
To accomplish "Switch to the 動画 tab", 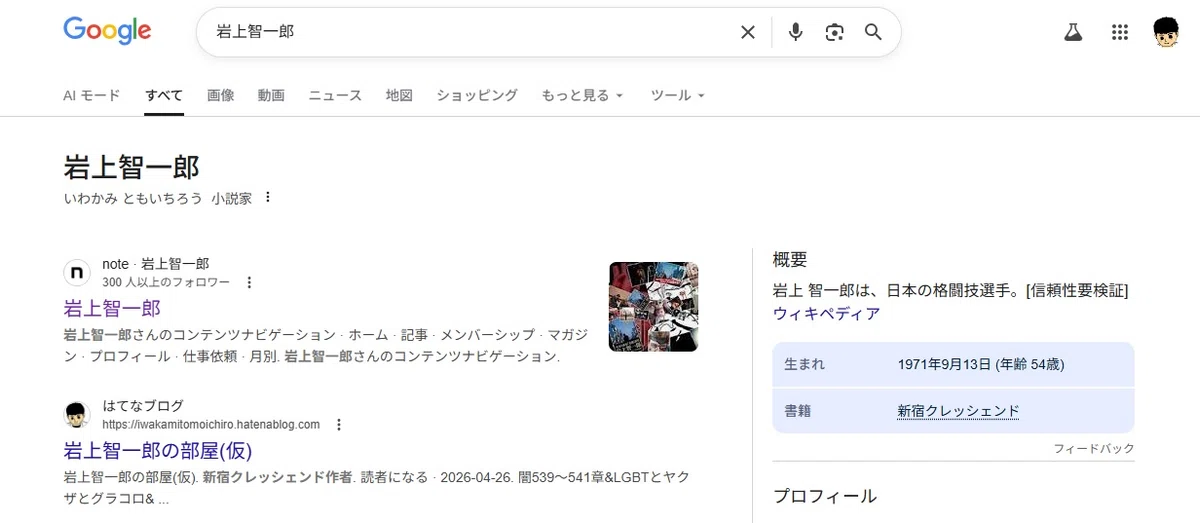I will (x=271, y=96).
